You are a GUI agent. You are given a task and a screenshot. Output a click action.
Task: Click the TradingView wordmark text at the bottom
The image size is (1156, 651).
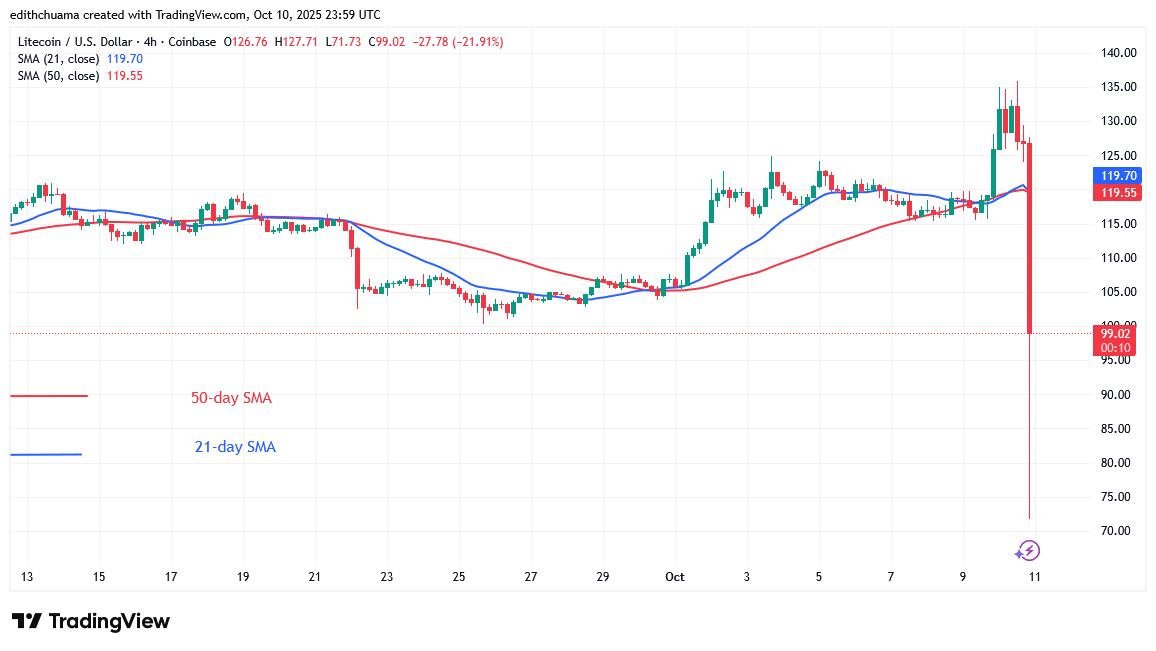pyautogui.click(x=109, y=621)
